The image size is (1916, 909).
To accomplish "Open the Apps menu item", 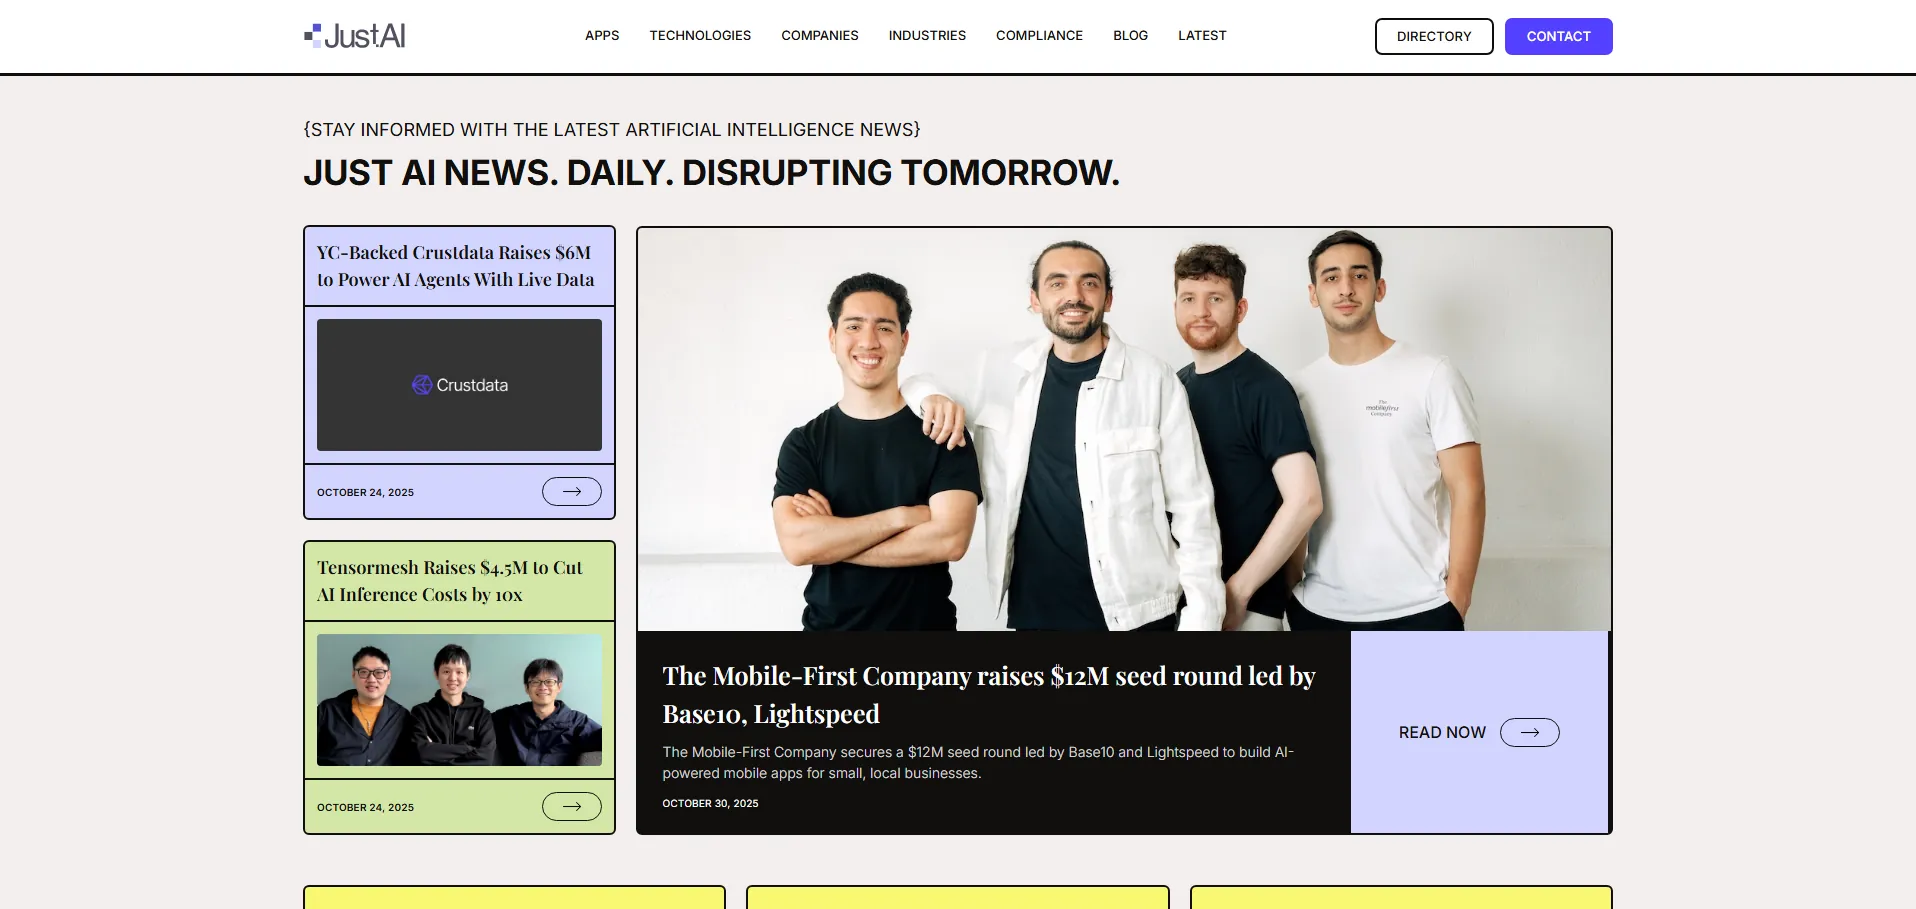I will 602,36.
